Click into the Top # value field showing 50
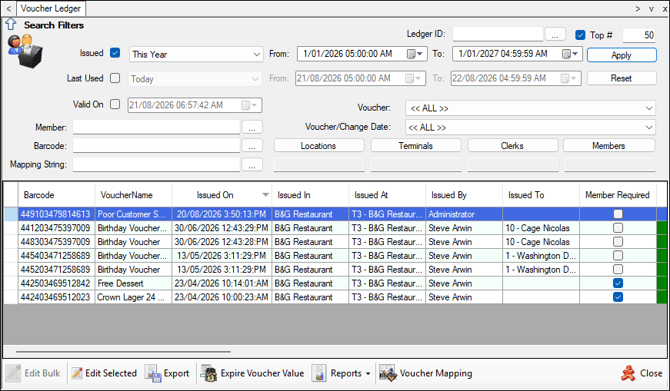Viewport: 670px width, 391px height. point(639,35)
